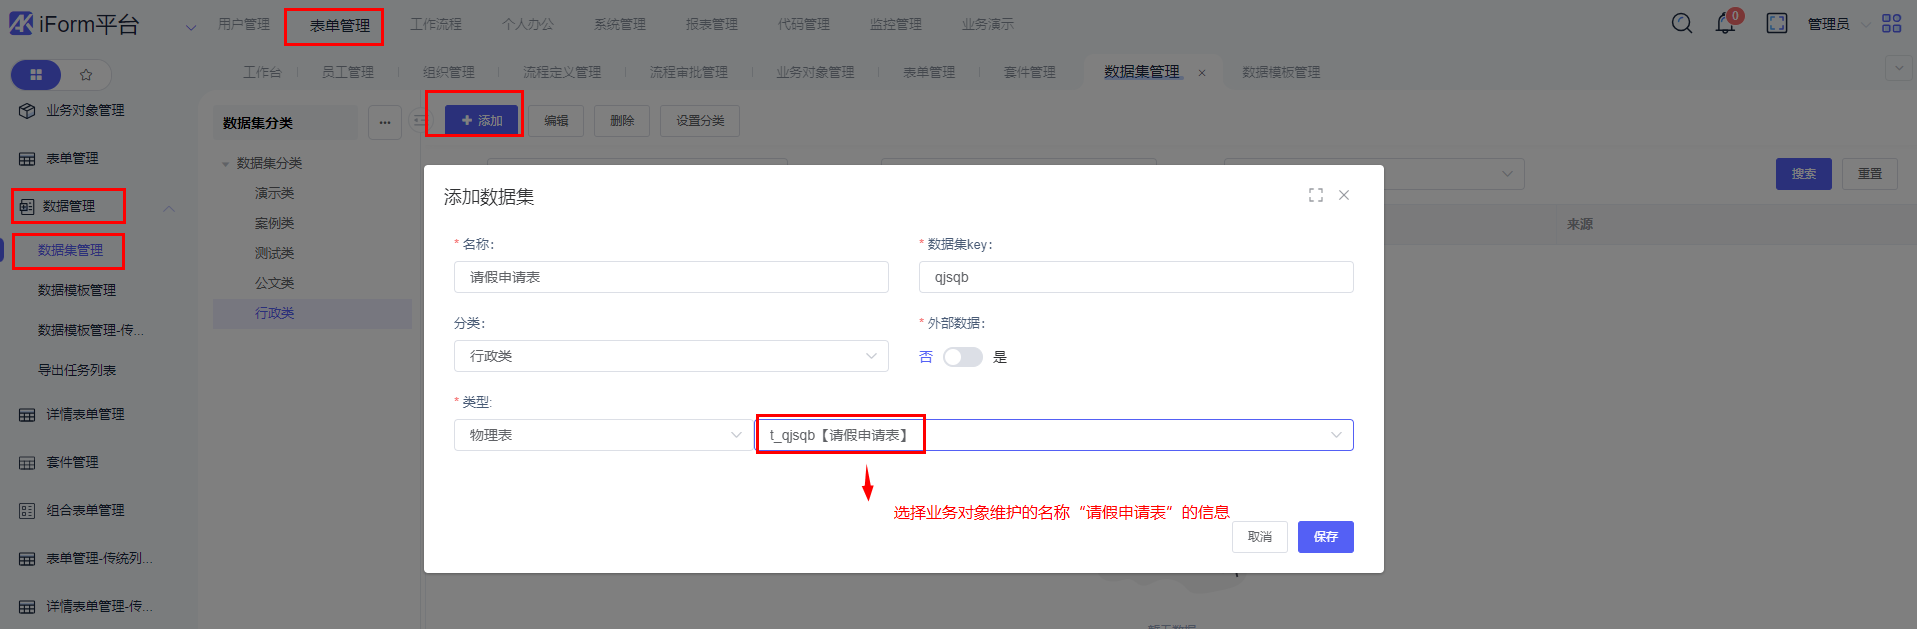1917x629 pixels.
Task: Collapse the 数据集分类 tree node
Action: [x=225, y=164]
